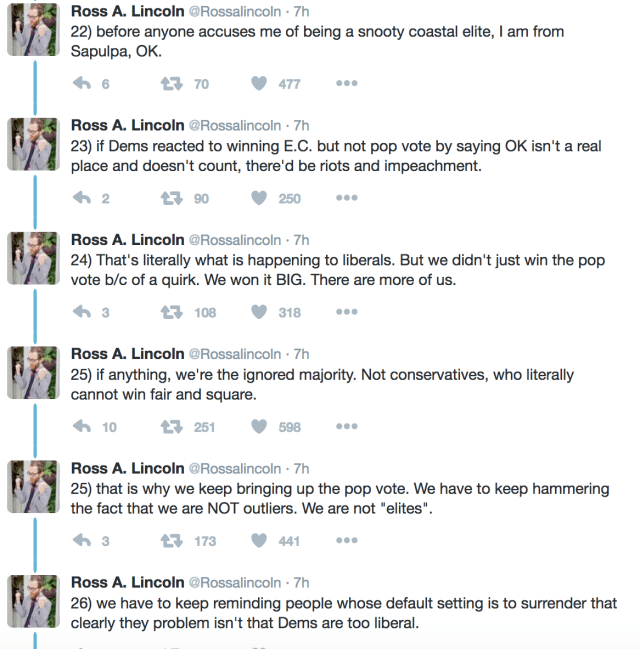Viewport: 640px width, 649px height.
Task: Like the tweet with 598 likes
Action: tap(259, 427)
